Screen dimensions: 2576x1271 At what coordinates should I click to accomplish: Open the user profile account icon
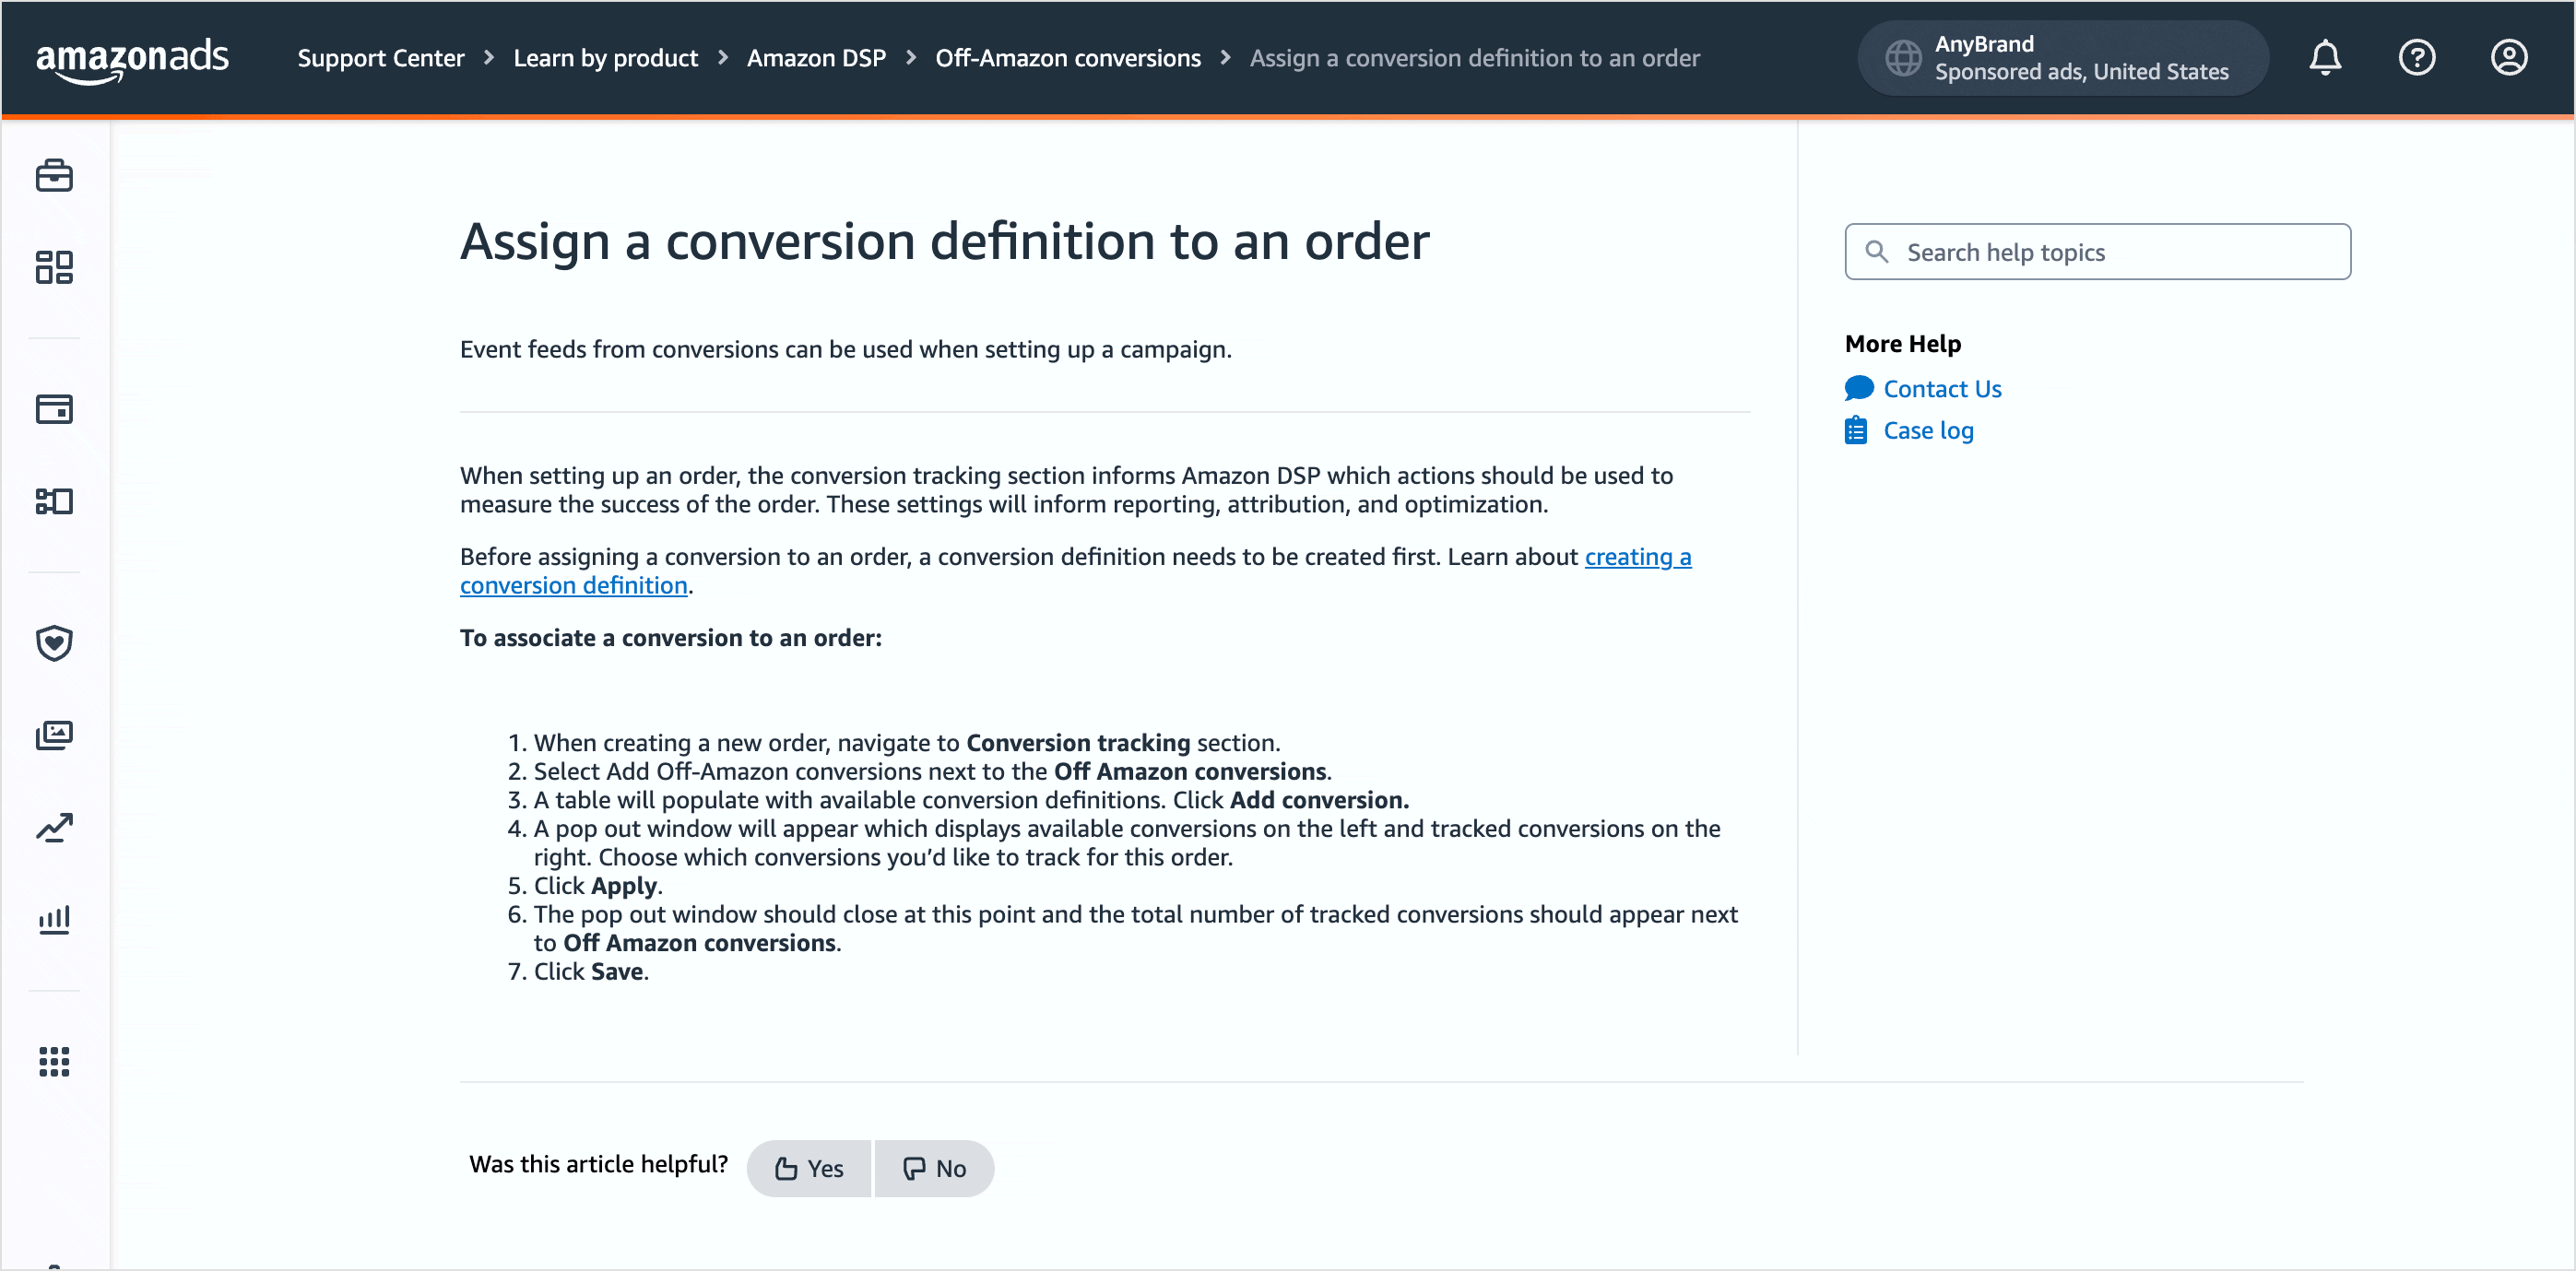tap(2509, 58)
